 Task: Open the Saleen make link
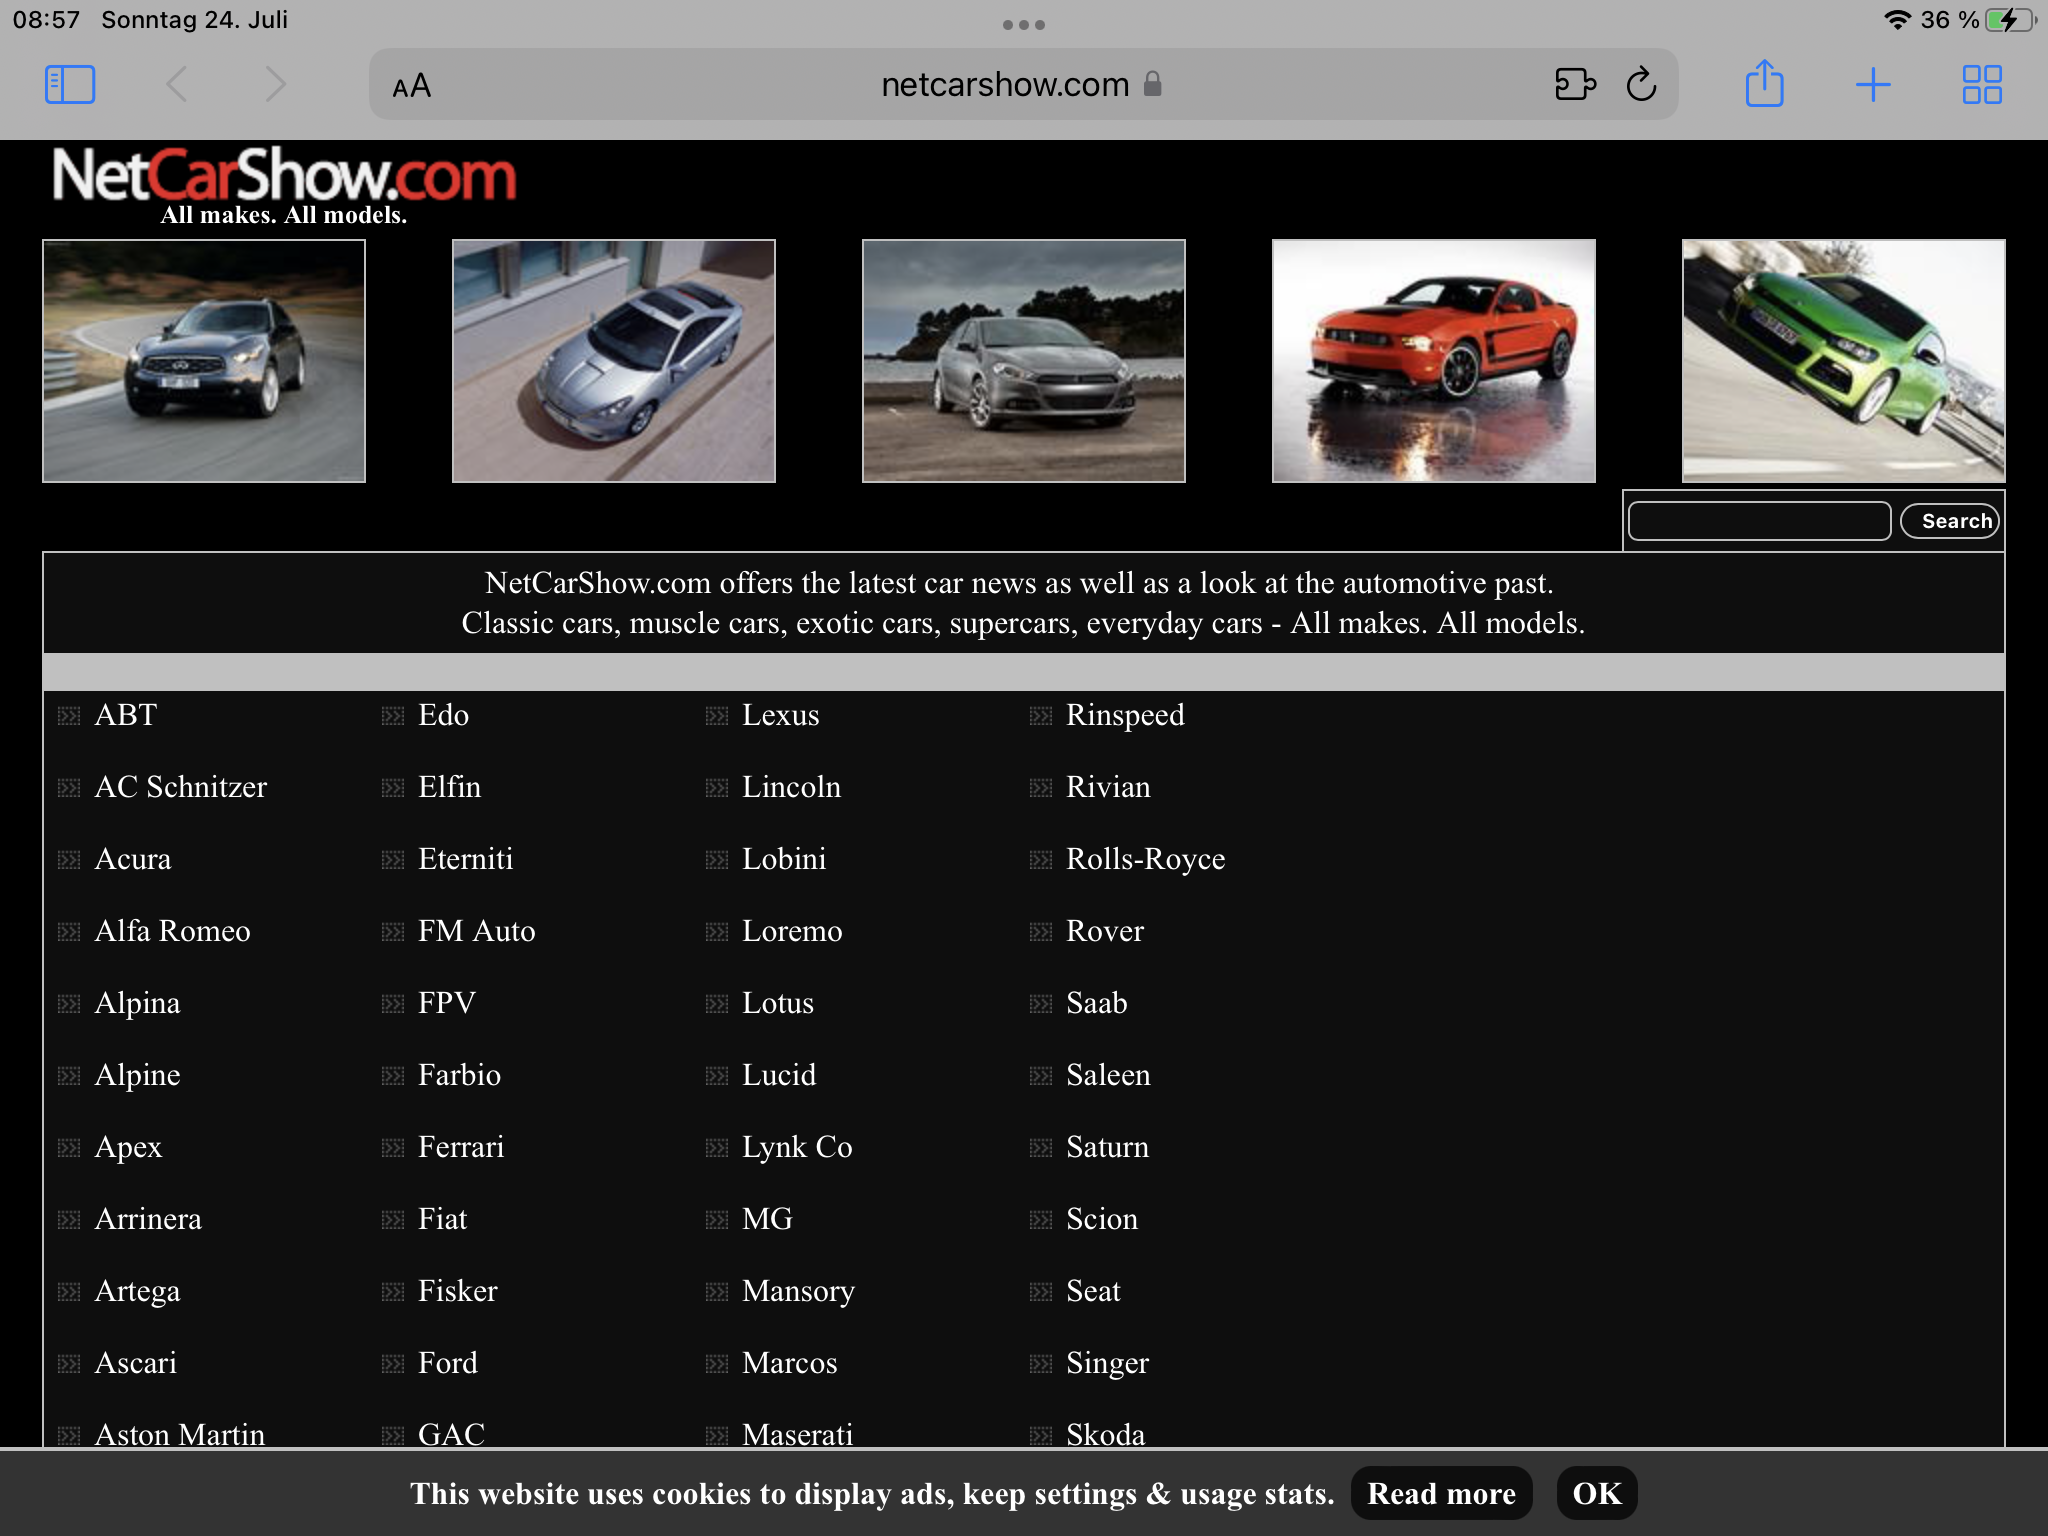tap(1108, 1075)
